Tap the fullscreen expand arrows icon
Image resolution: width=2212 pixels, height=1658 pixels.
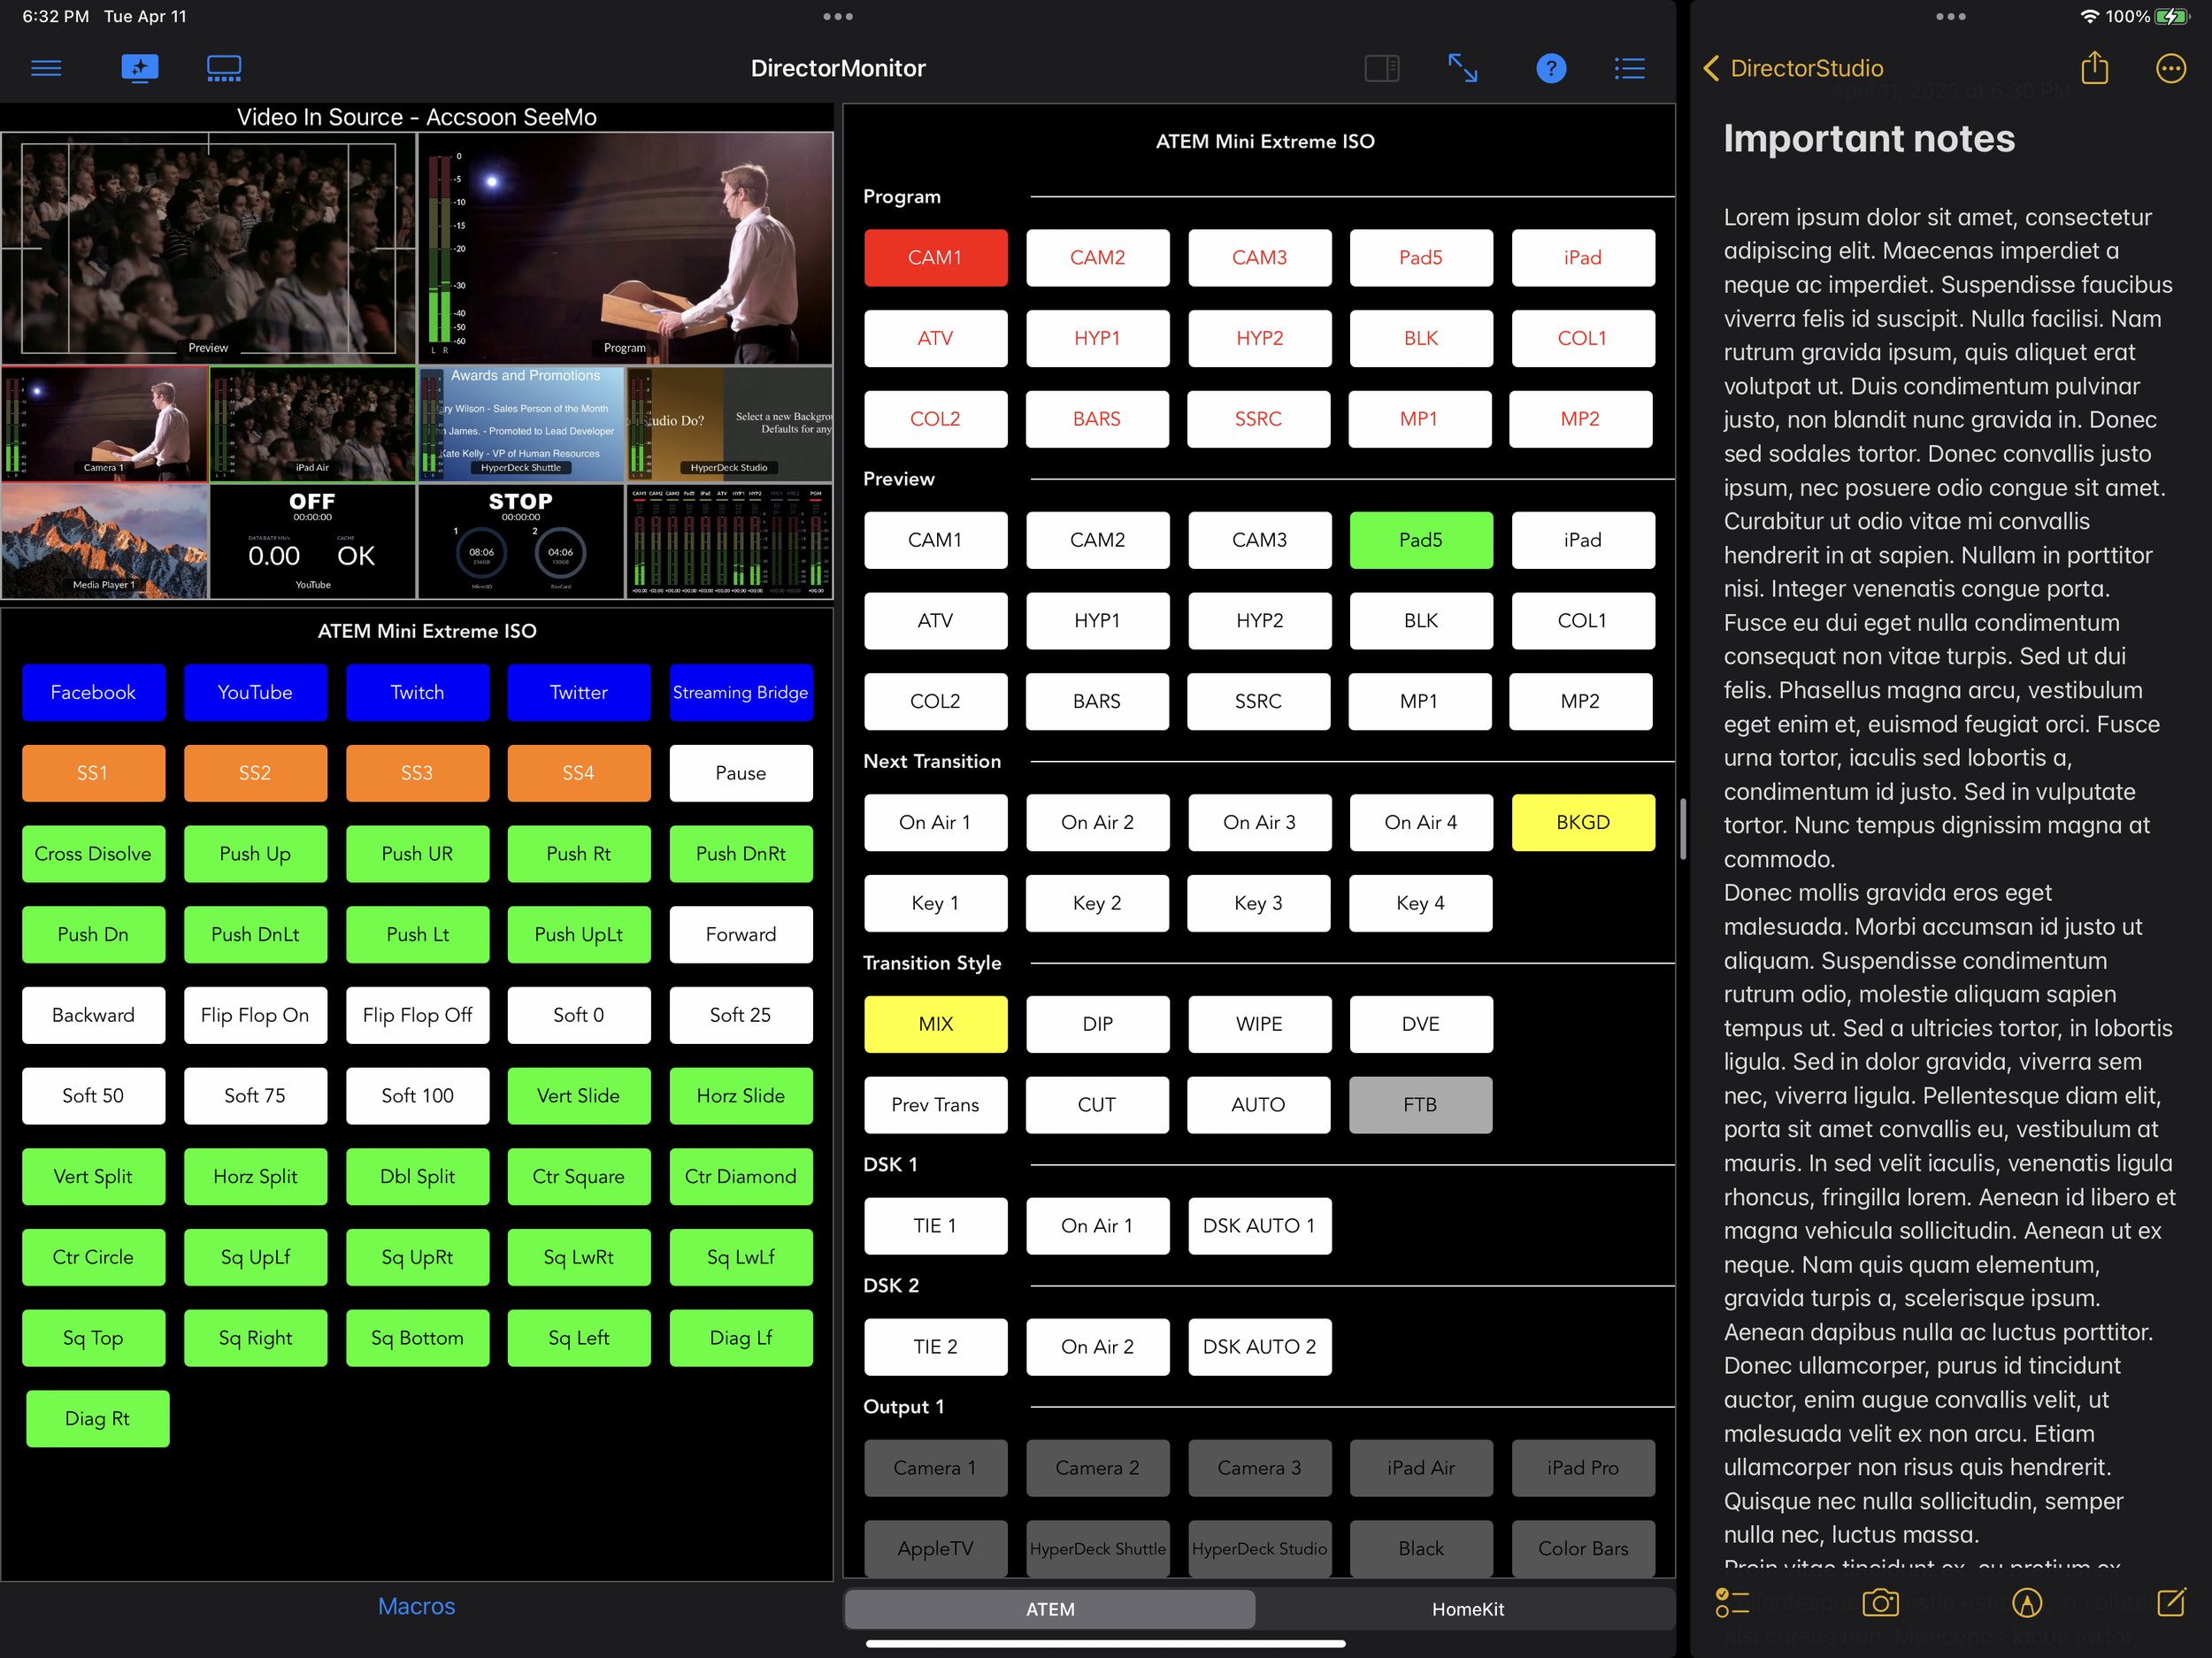1463,68
